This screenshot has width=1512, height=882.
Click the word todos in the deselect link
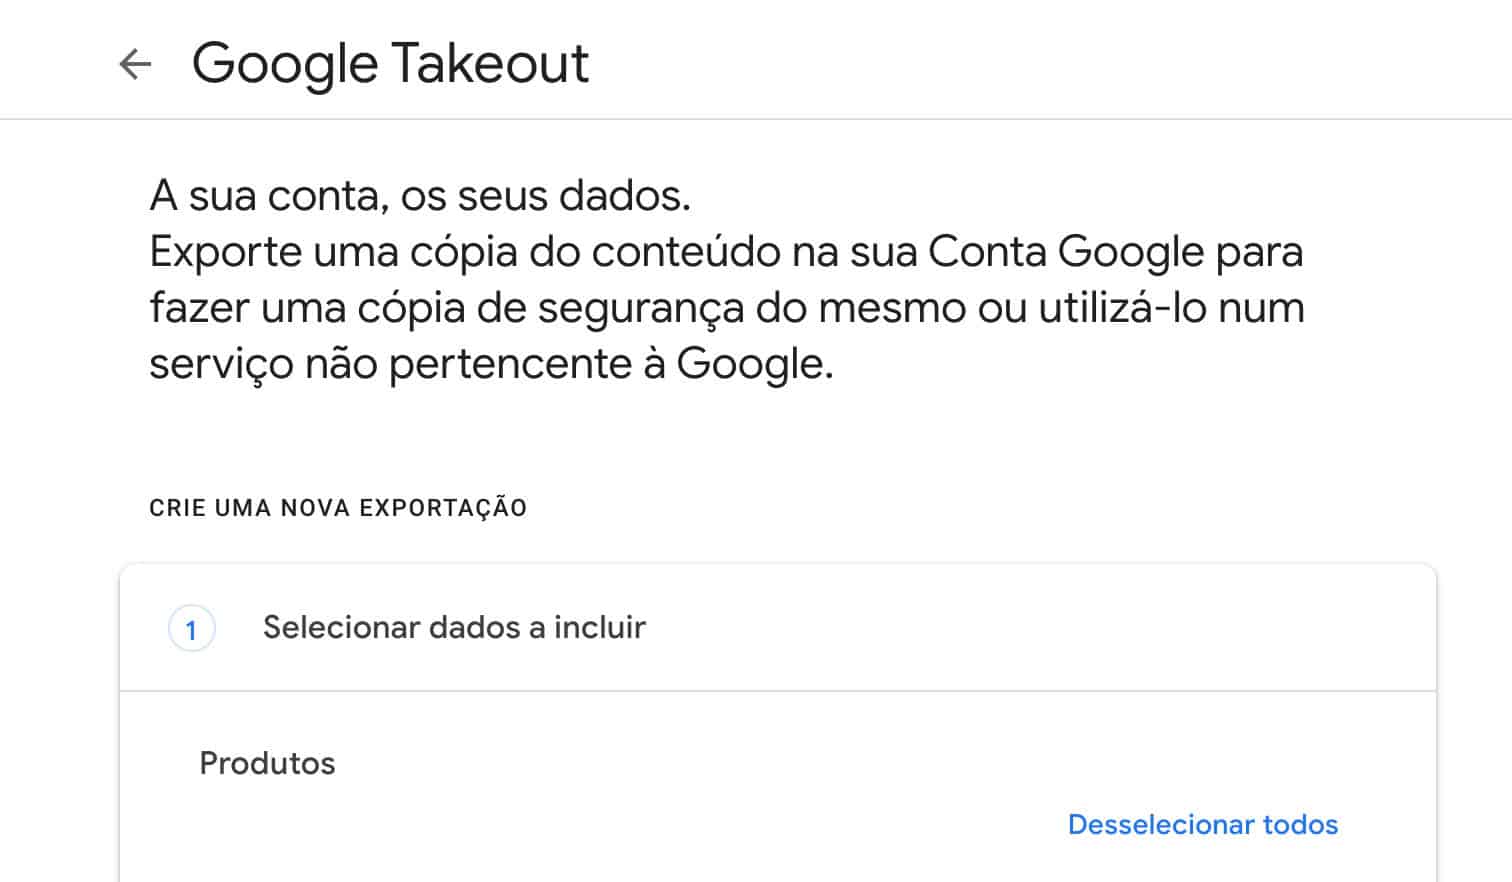(1300, 825)
